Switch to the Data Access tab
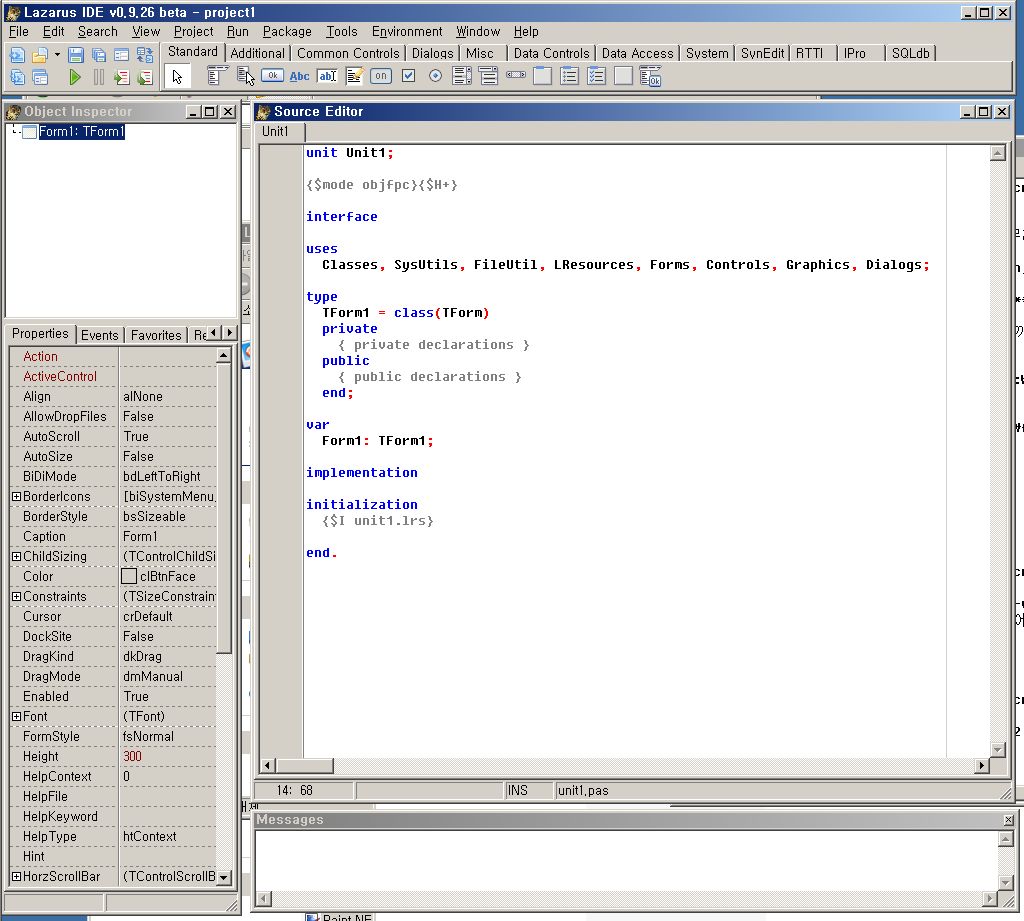The height and width of the screenshot is (921, 1024). click(x=637, y=54)
